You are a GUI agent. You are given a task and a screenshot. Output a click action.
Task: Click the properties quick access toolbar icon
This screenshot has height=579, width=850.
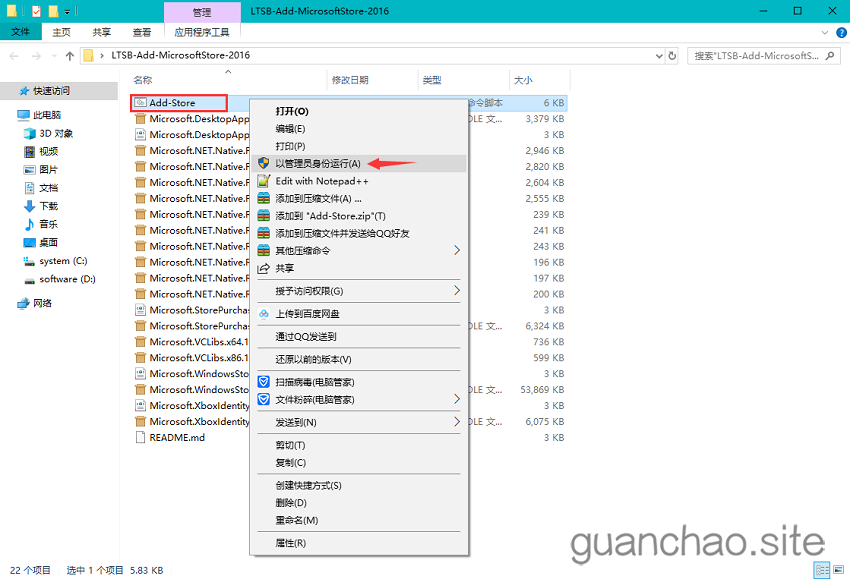[36, 10]
